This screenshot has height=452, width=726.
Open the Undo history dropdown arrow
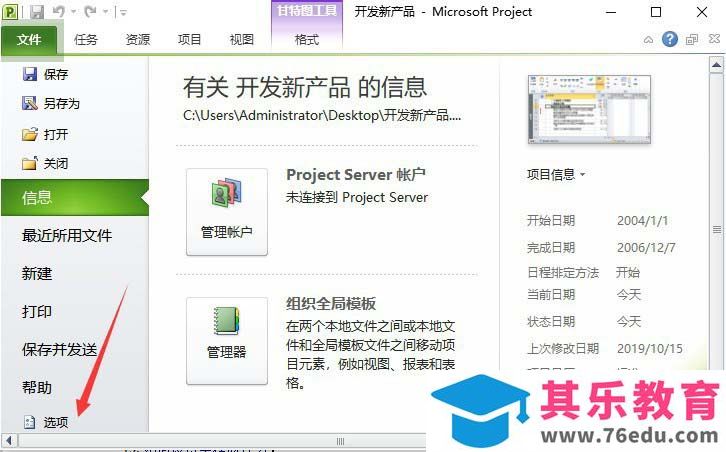(x=73, y=12)
